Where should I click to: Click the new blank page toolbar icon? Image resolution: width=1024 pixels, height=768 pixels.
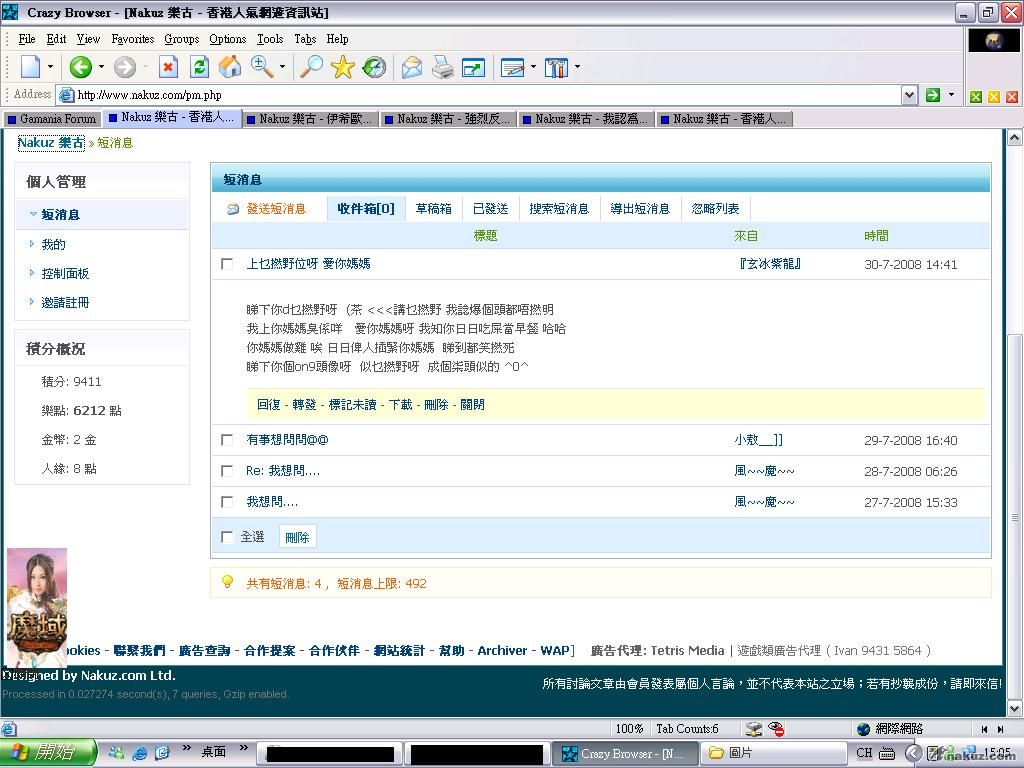(31, 67)
